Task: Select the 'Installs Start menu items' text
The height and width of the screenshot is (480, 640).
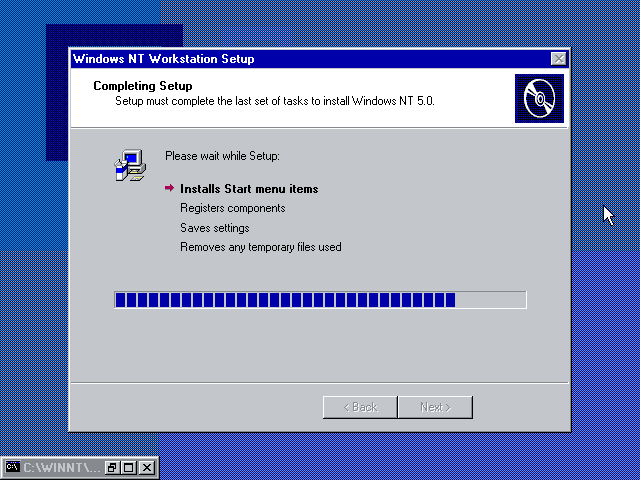Action: point(249,189)
